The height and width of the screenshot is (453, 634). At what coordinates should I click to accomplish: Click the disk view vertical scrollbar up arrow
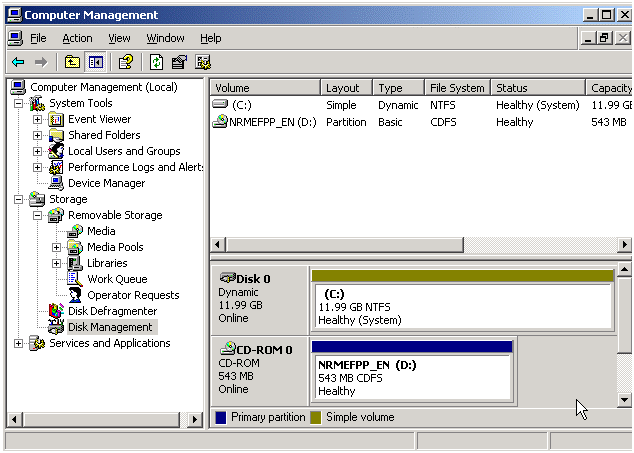point(625,270)
